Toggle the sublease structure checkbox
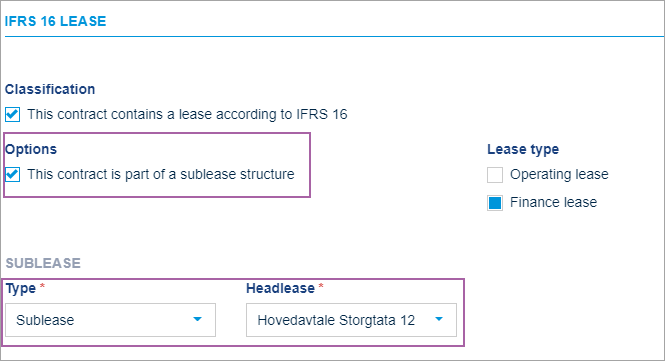The height and width of the screenshot is (361, 665). (12, 174)
